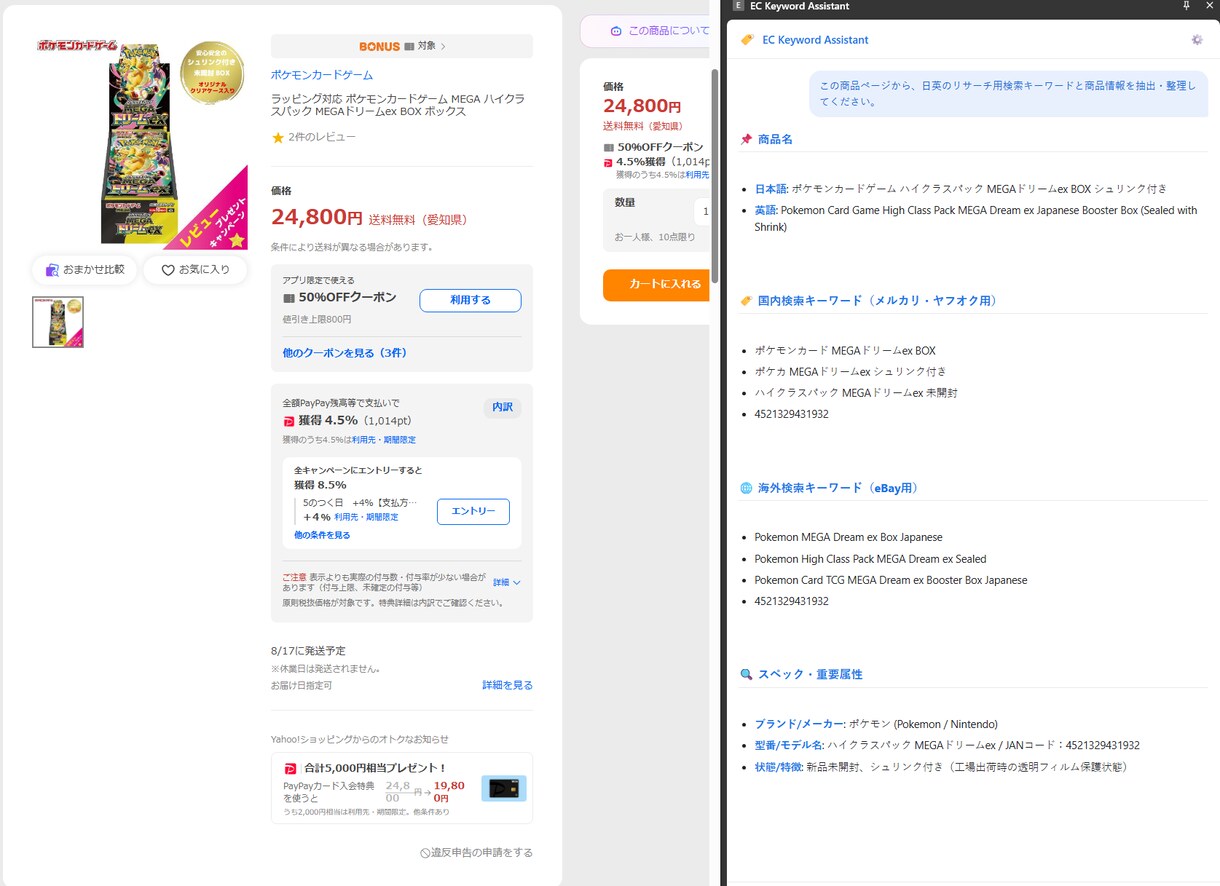Click the 状態/特徴 spec line

(x=940, y=767)
